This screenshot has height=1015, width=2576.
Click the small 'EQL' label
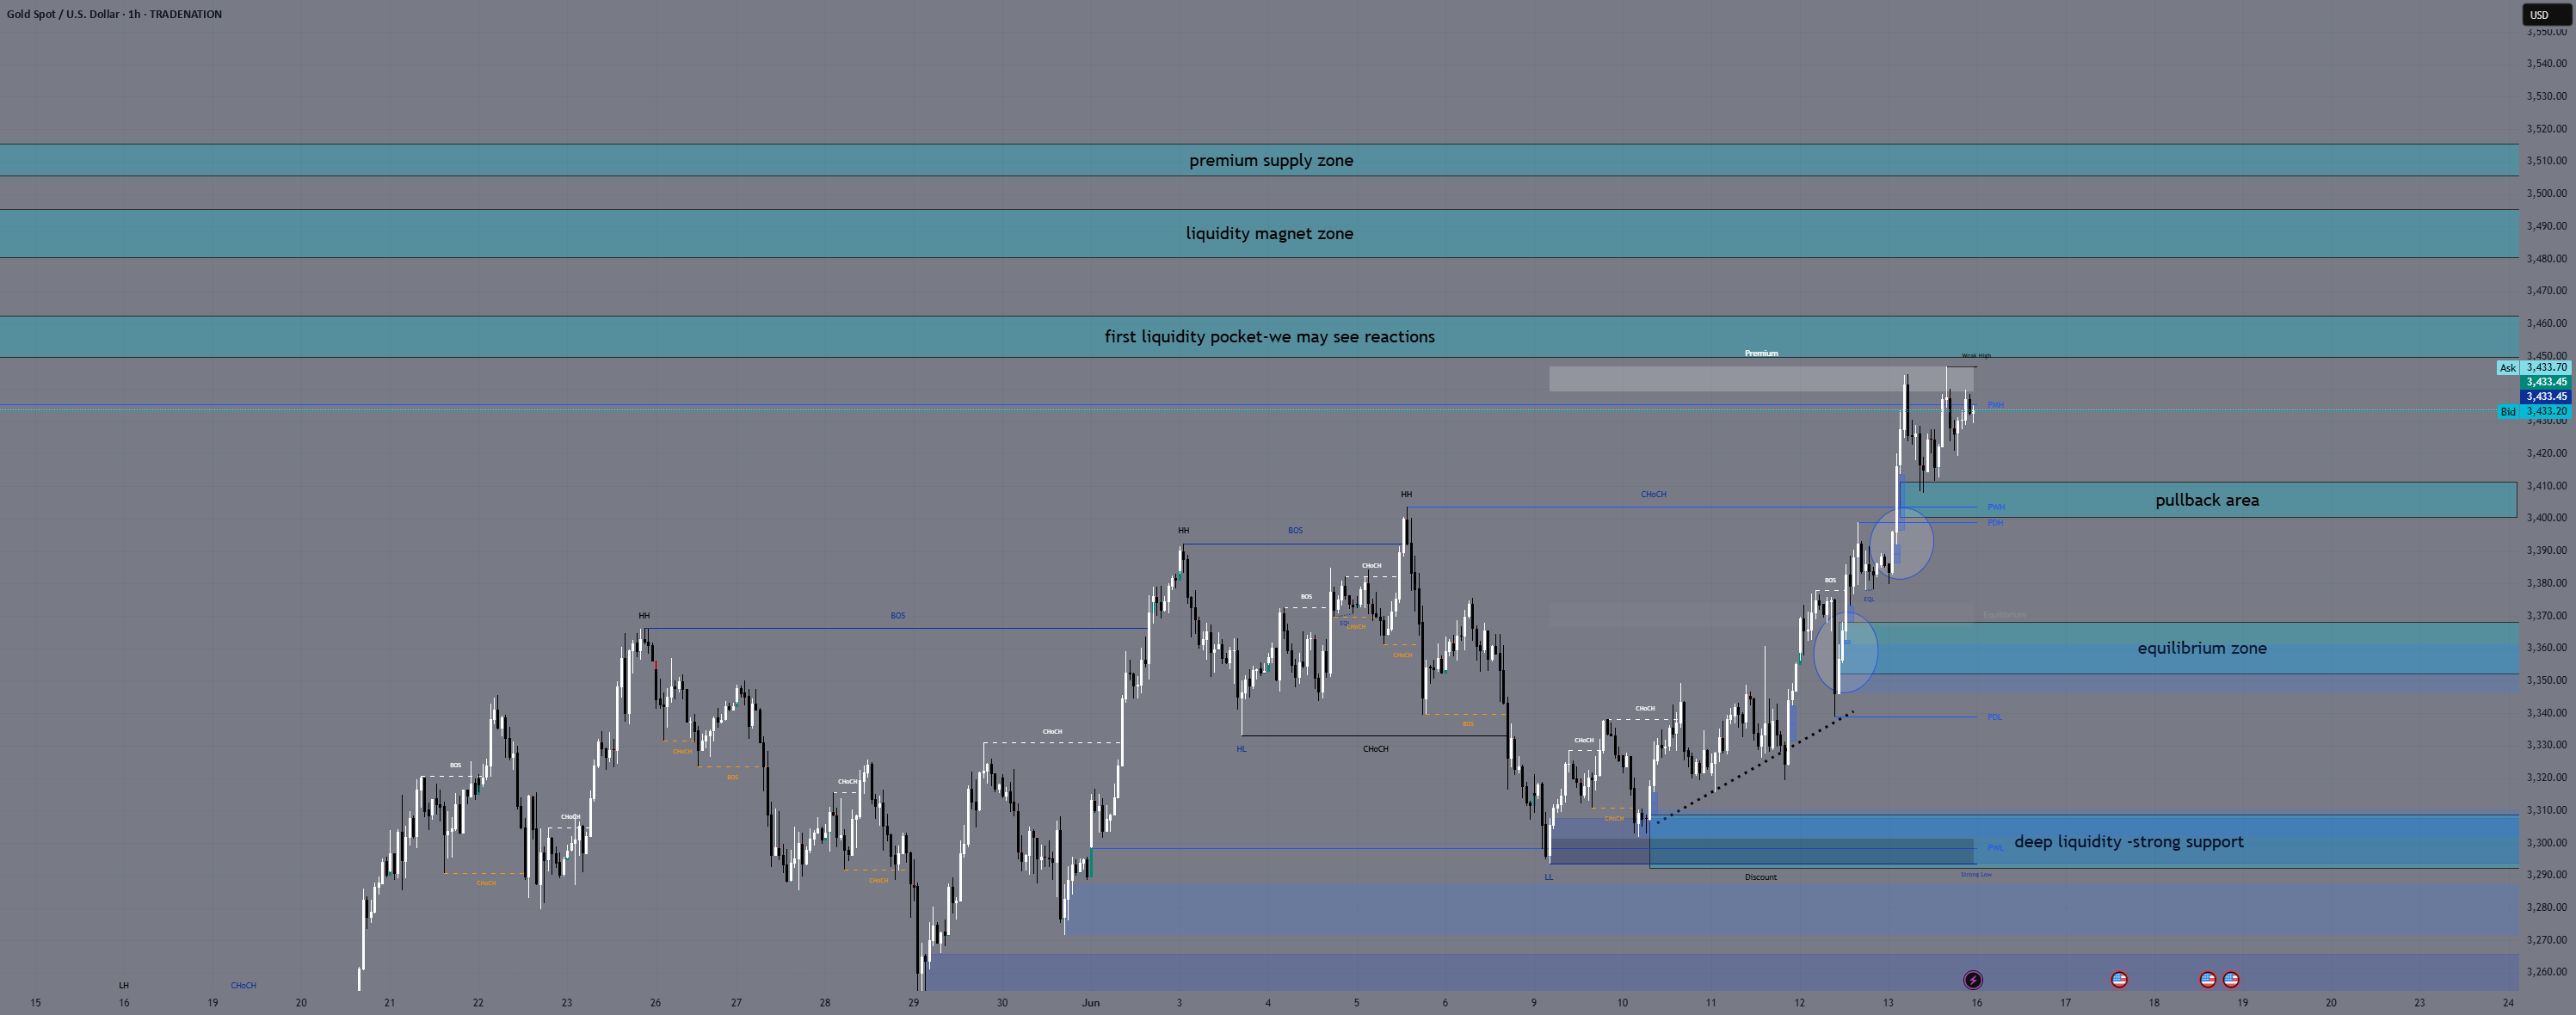coord(1869,600)
